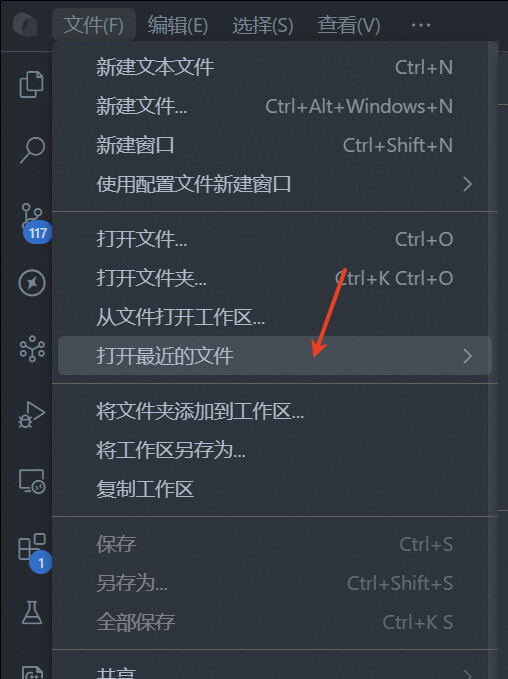Image resolution: width=508 pixels, height=679 pixels.
Task: Open the 选择(S) menu
Action: point(262,25)
